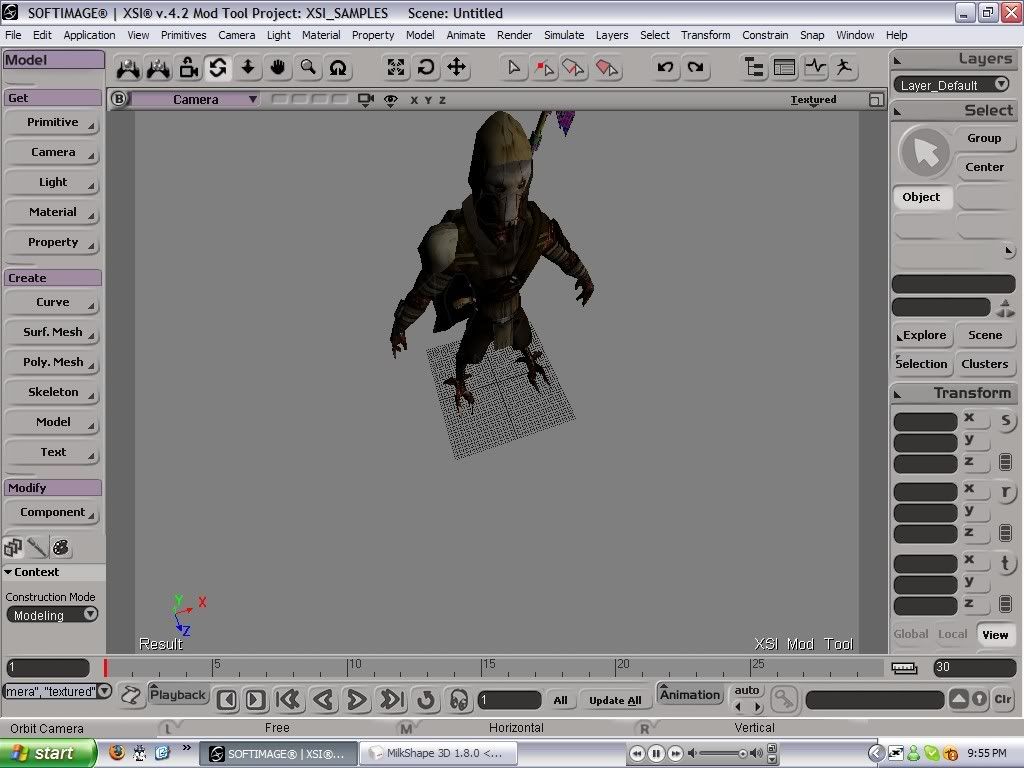Open the script command history dropdown arrow

pyautogui.click(x=104, y=691)
